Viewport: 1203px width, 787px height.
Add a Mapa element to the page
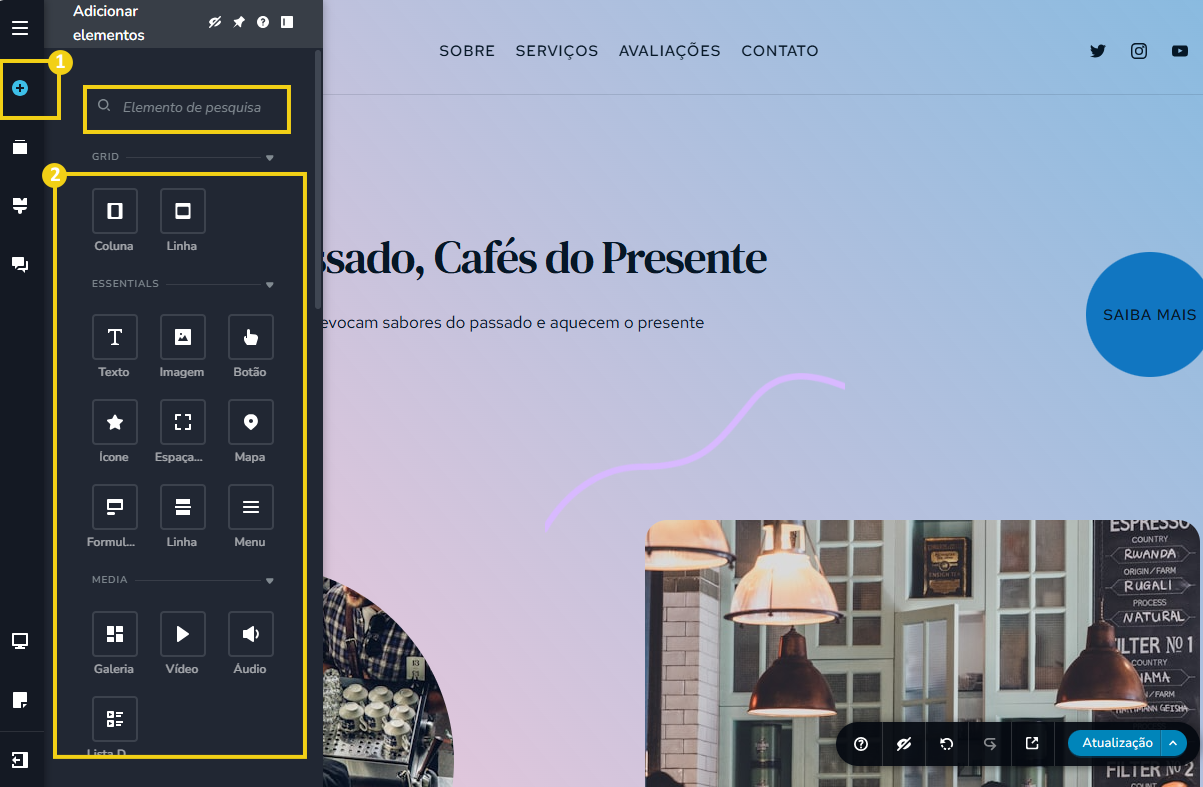tap(249, 422)
